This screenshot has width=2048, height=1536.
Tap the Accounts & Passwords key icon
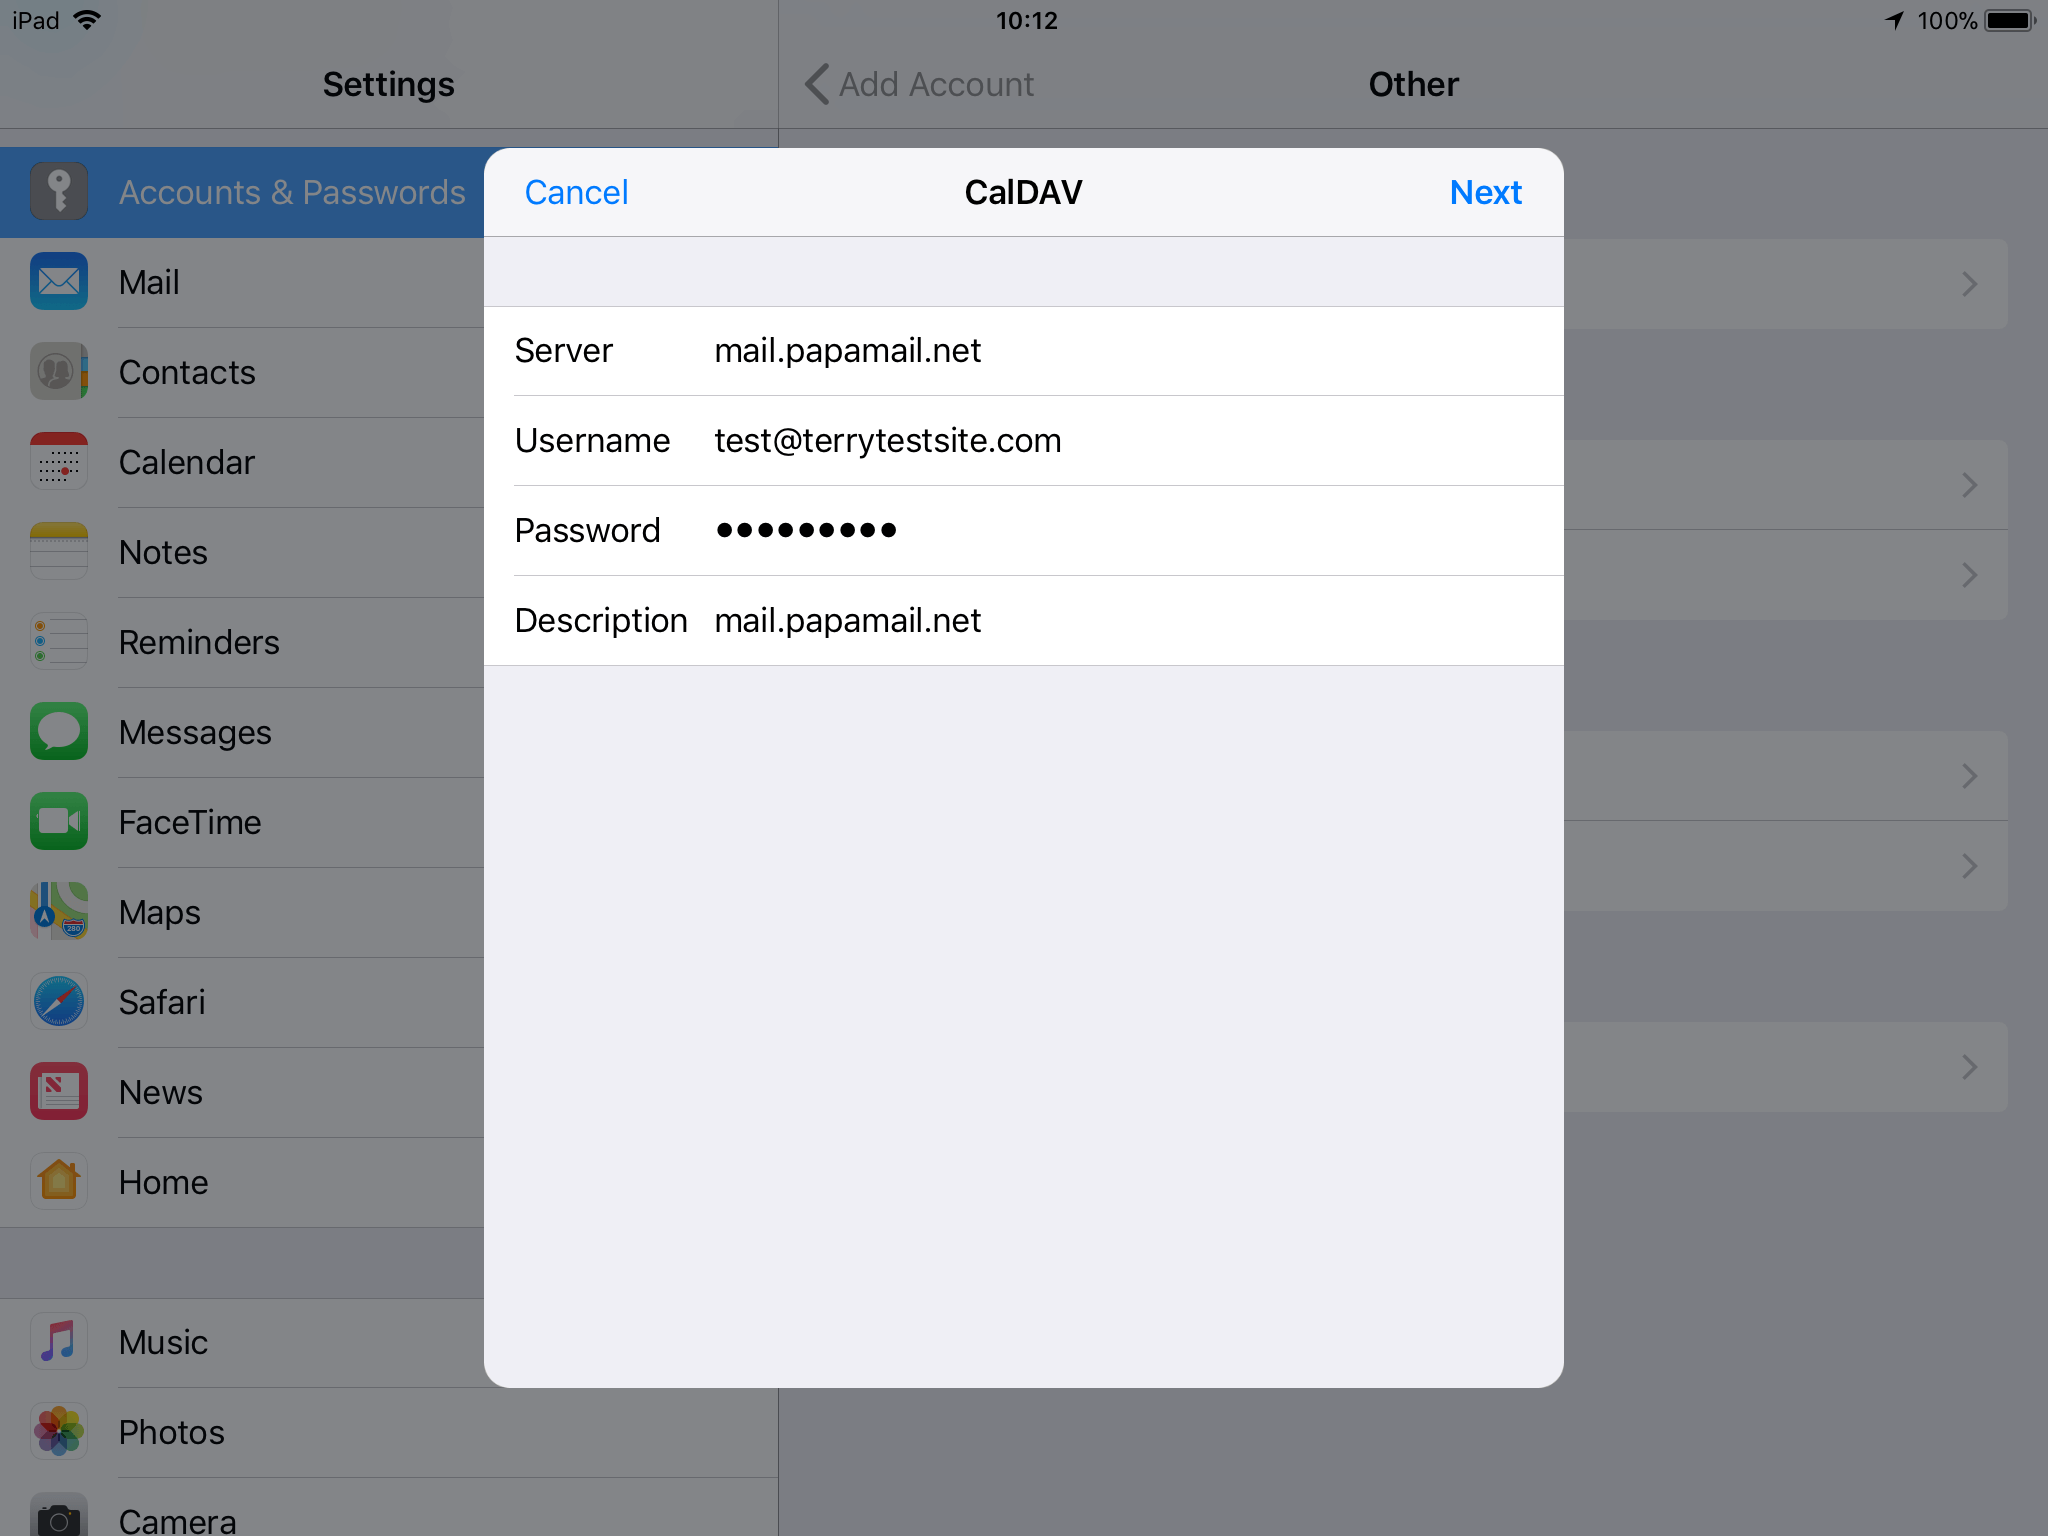coord(59,191)
